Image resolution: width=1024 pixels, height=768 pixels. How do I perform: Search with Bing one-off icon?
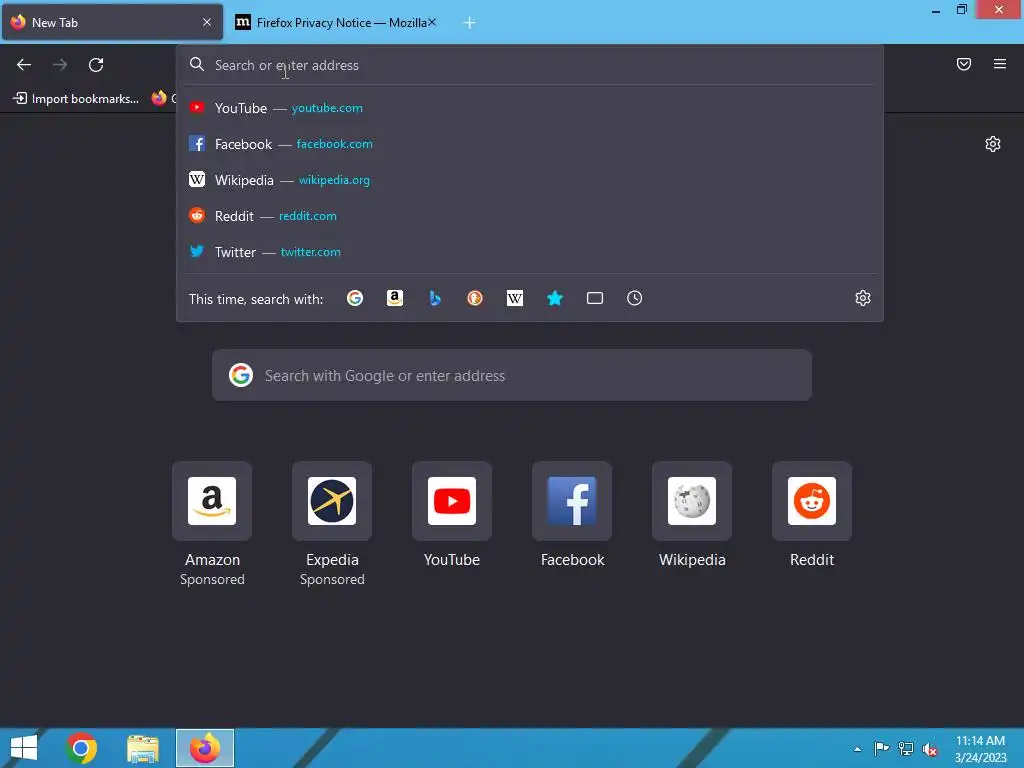[x=435, y=298]
